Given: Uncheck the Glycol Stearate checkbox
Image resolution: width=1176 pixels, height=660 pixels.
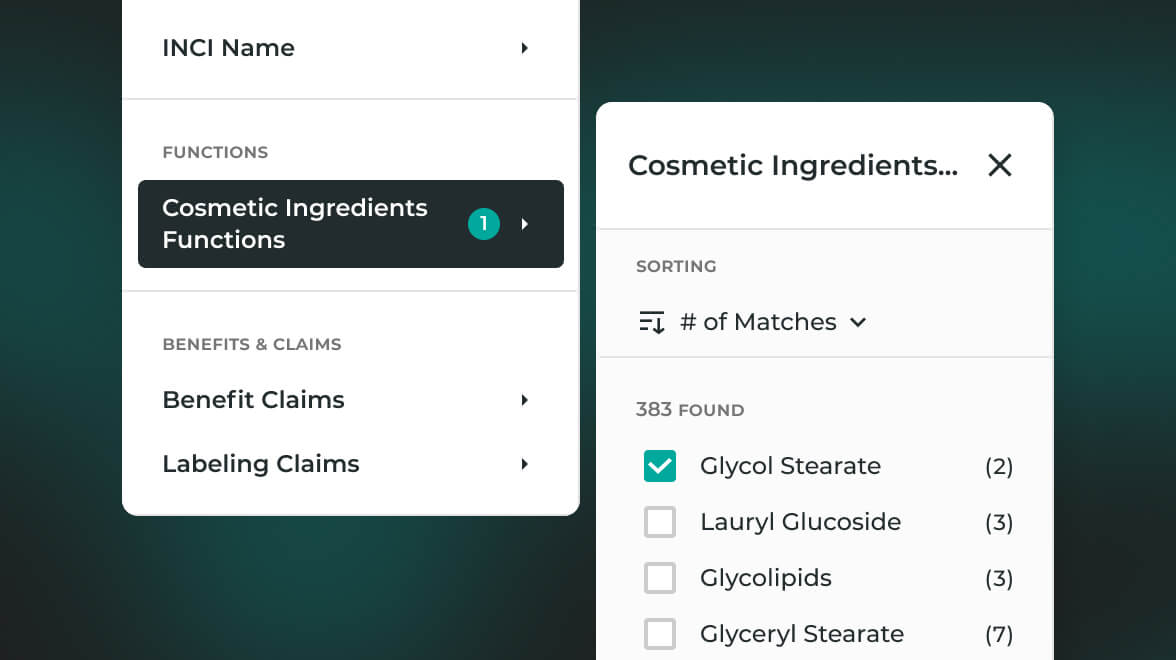Looking at the screenshot, I should (x=660, y=466).
